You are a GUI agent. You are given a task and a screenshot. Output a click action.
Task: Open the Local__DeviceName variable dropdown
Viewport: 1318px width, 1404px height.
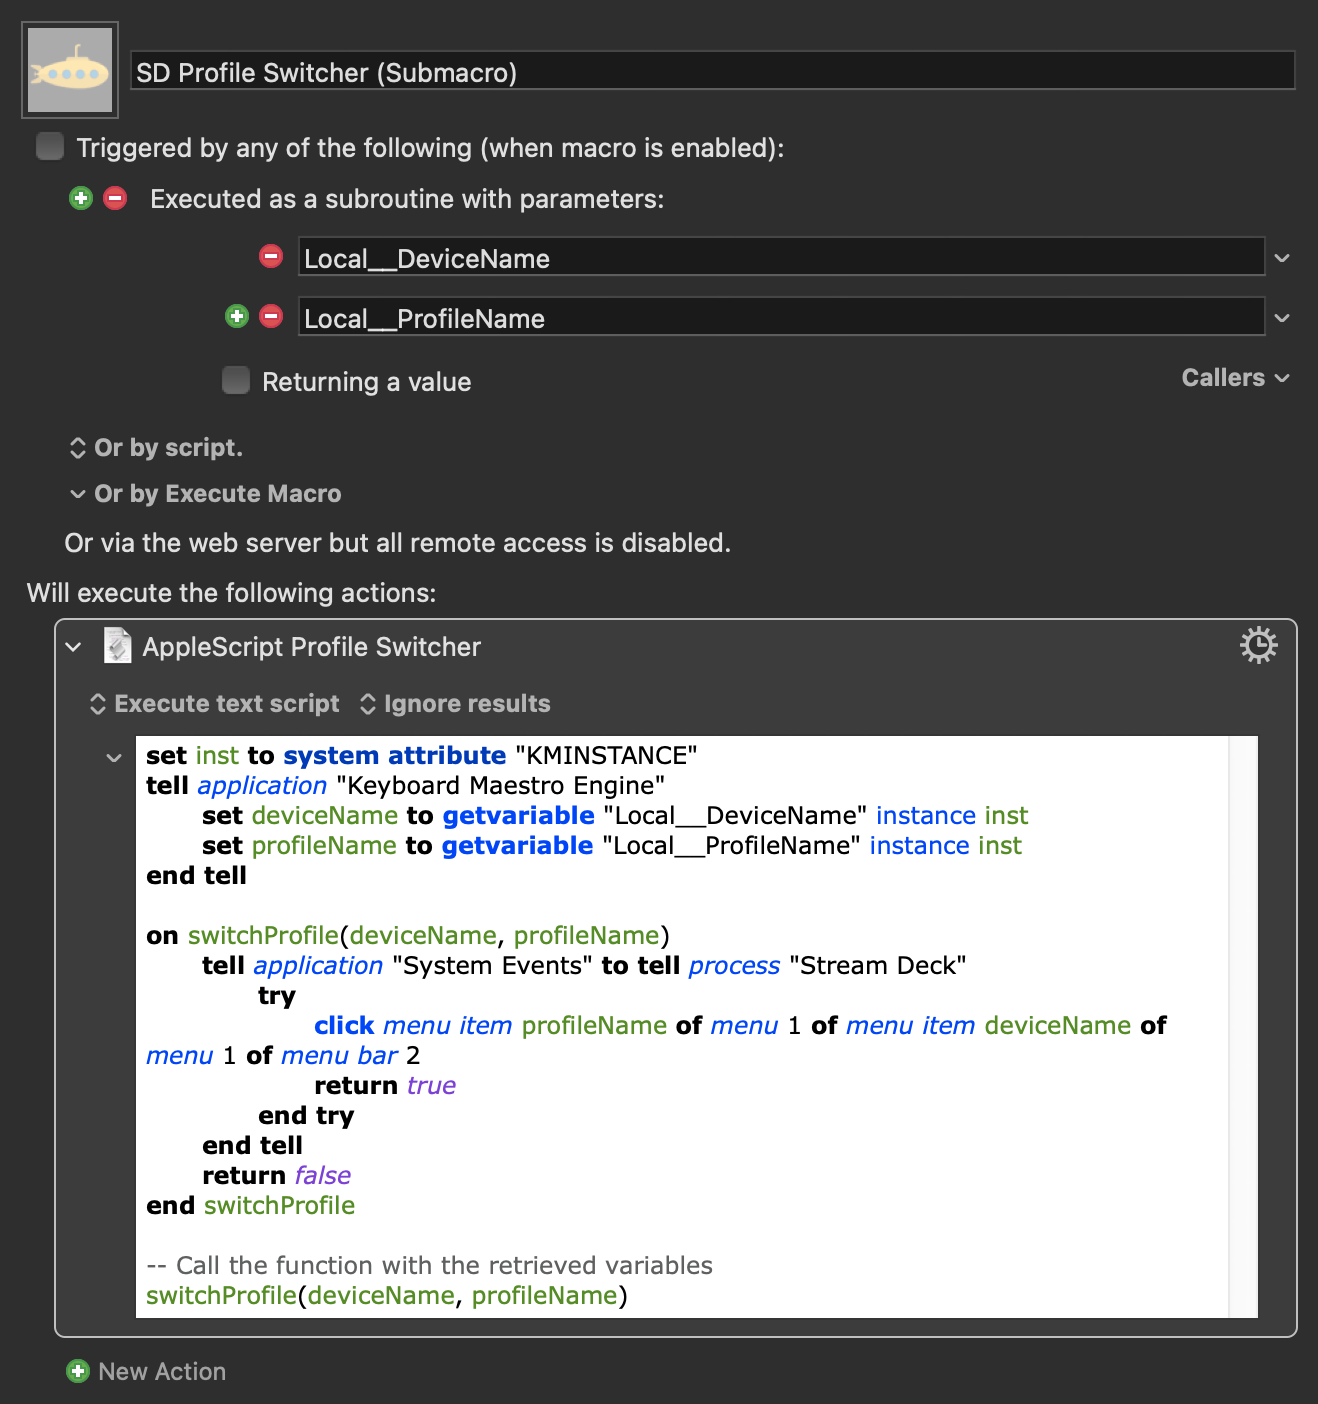point(1282,258)
